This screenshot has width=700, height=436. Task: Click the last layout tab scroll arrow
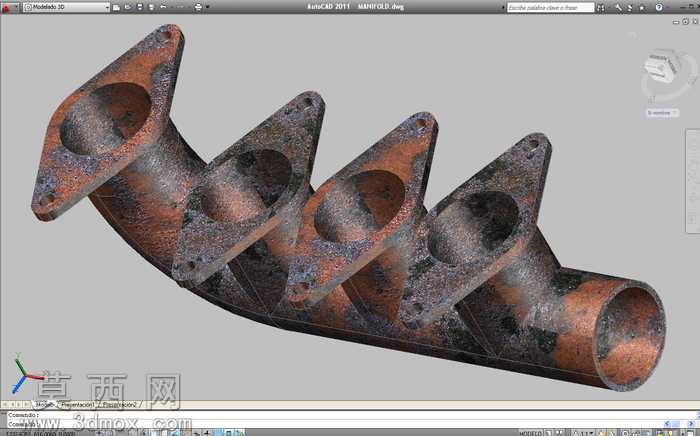(x=27, y=405)
